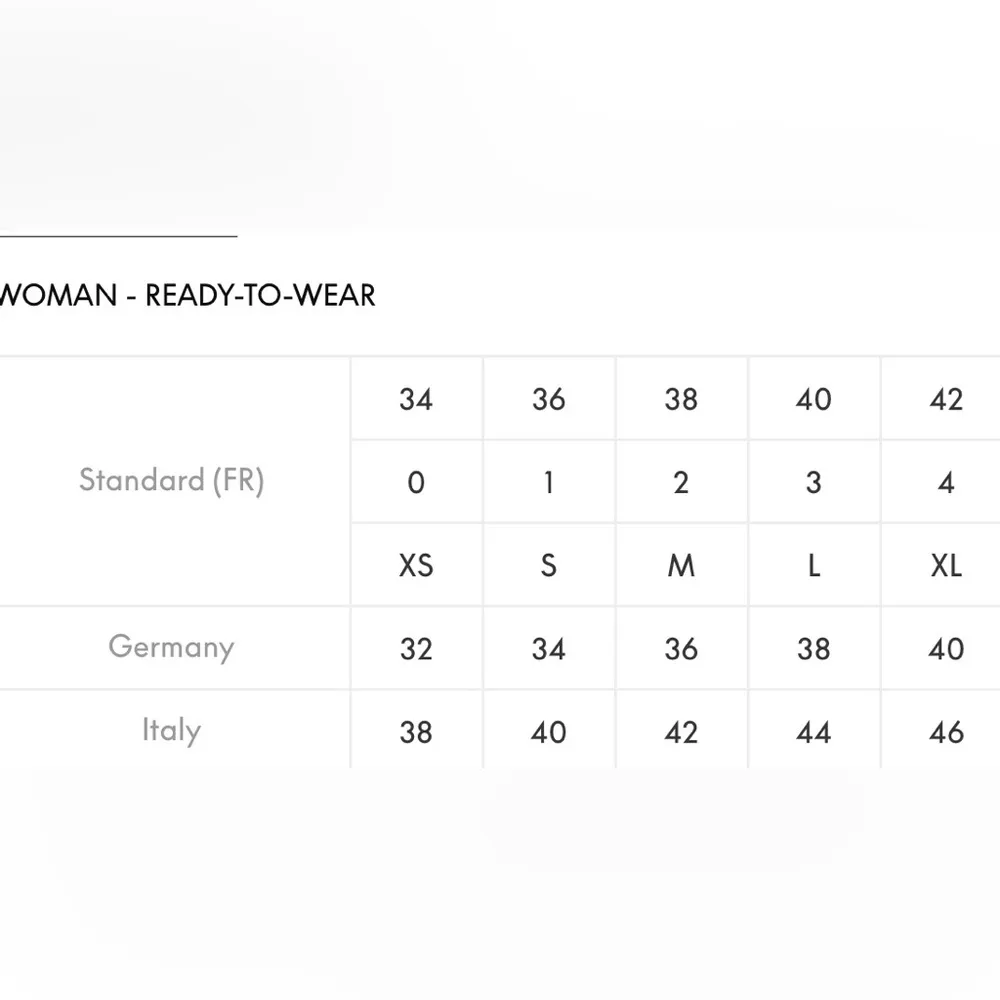Click the 36 in the Germany row
This screenshot has width=1000, height=1000.
(x=681, y=649)
